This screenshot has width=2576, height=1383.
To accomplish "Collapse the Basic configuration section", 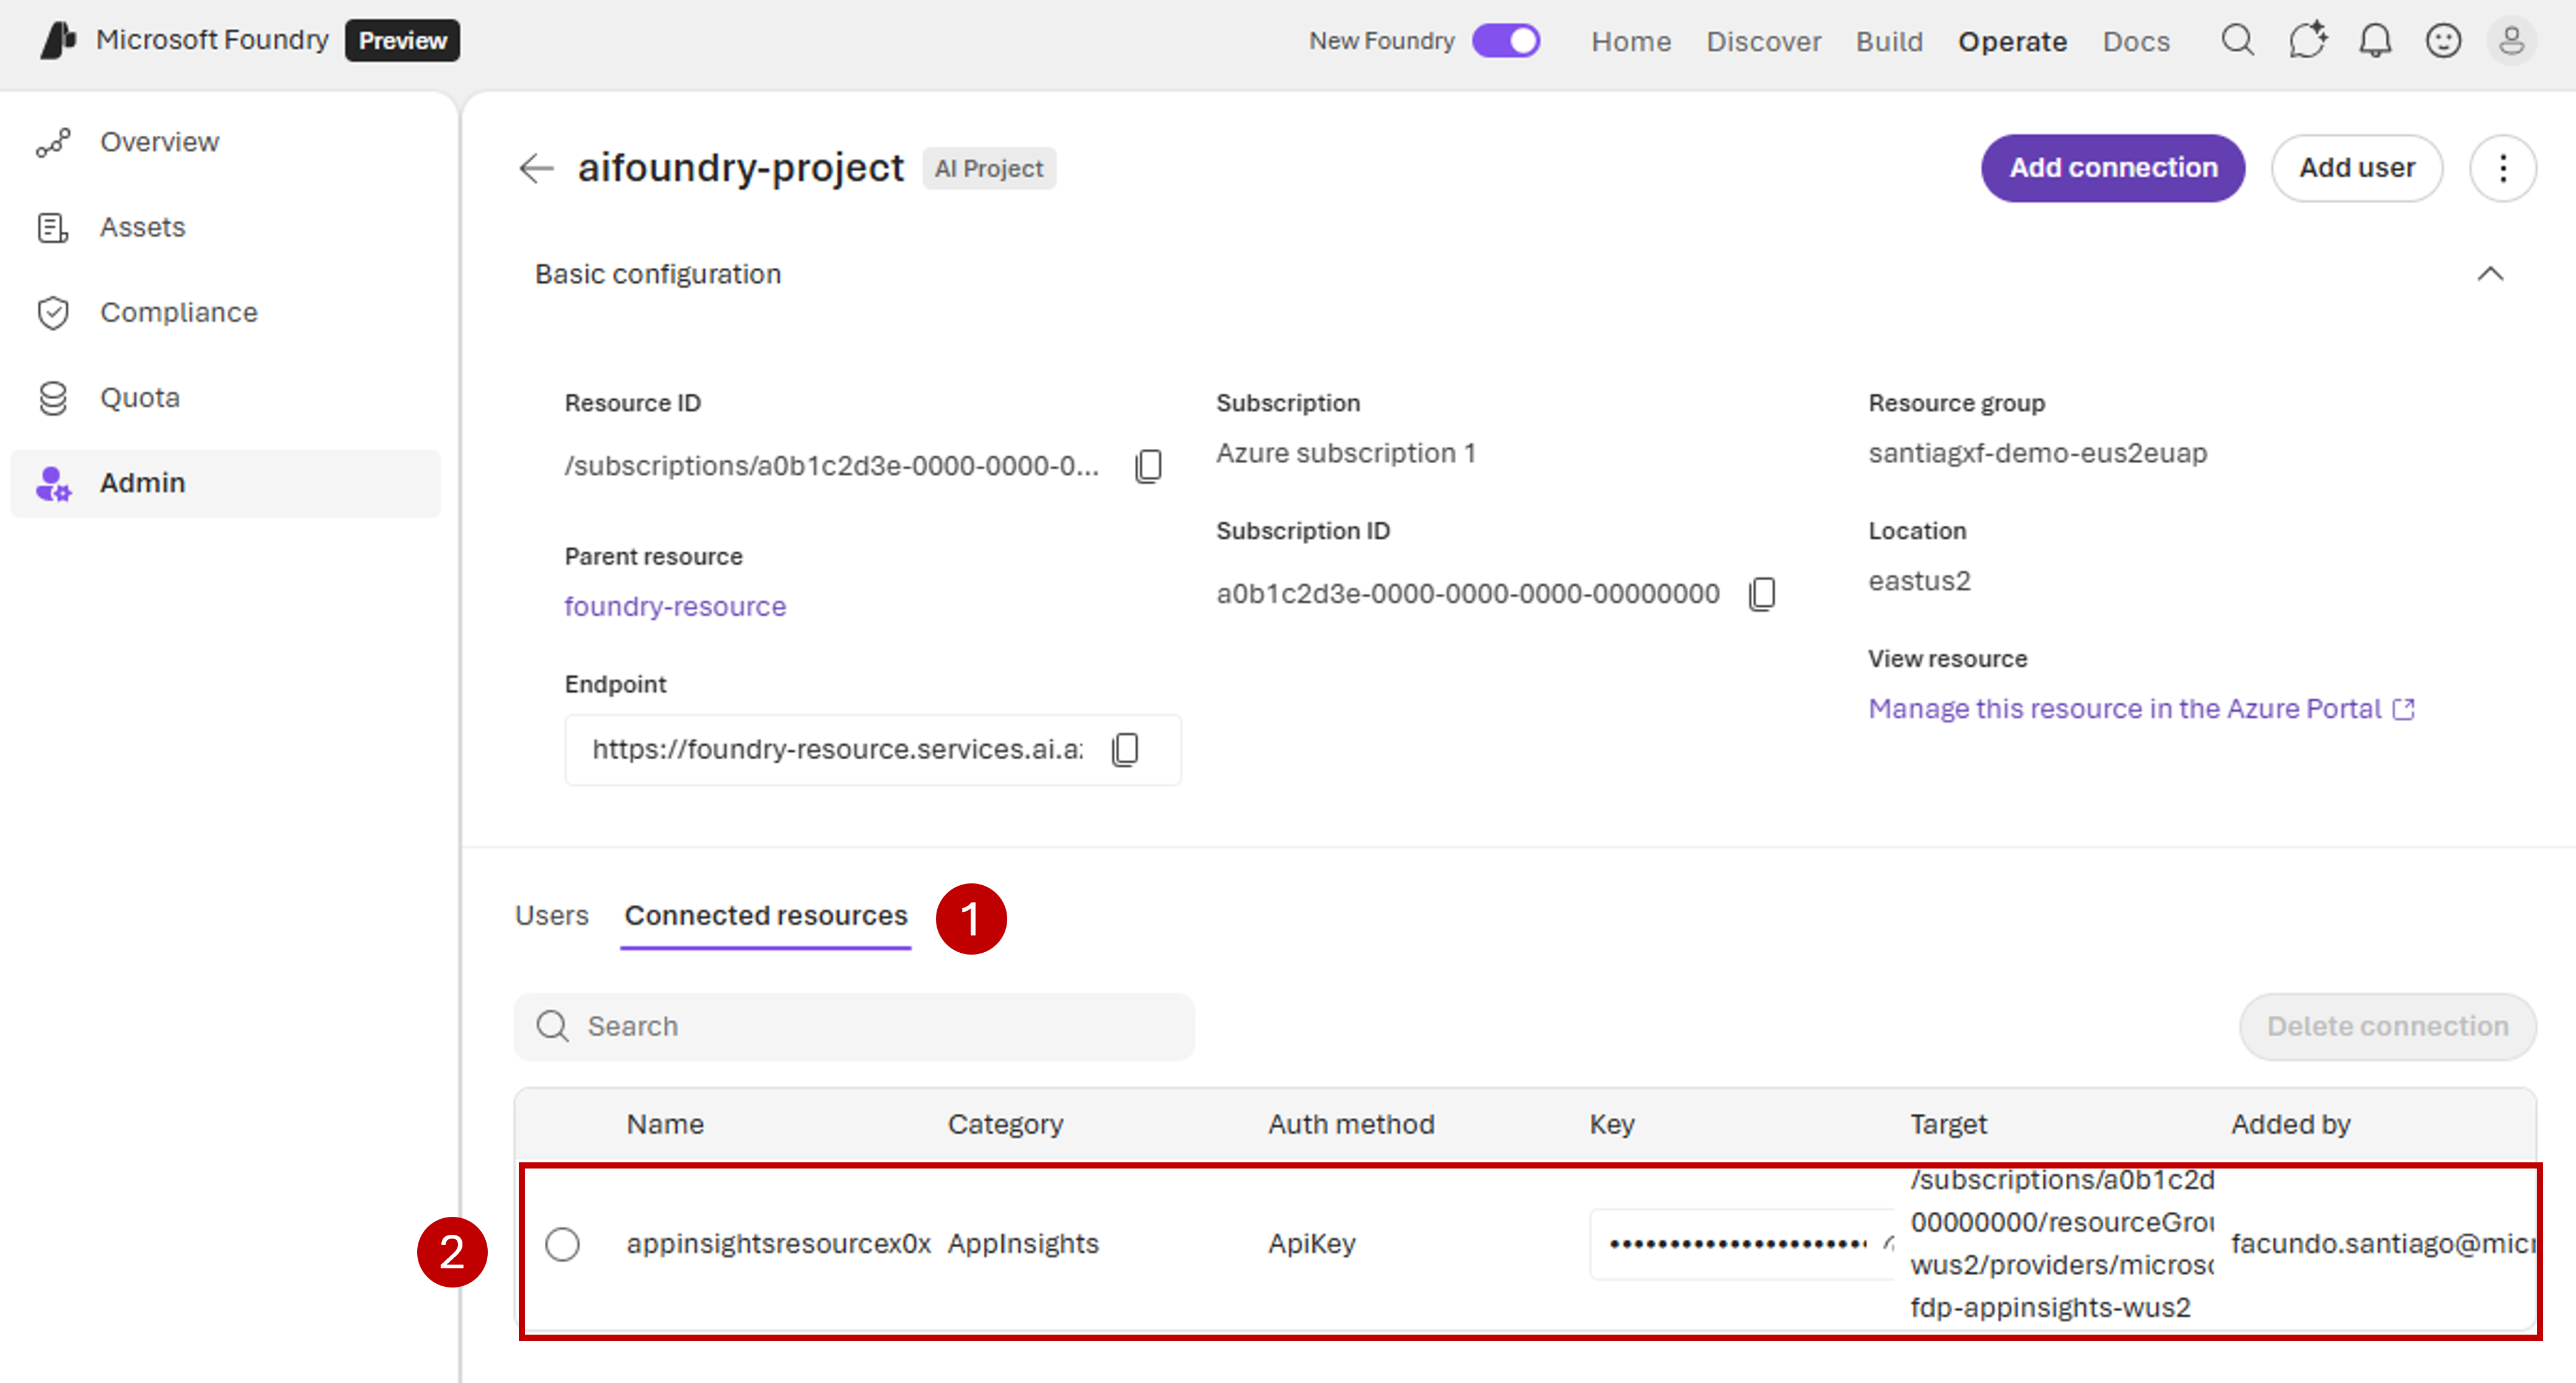I will coord(2491,273).
